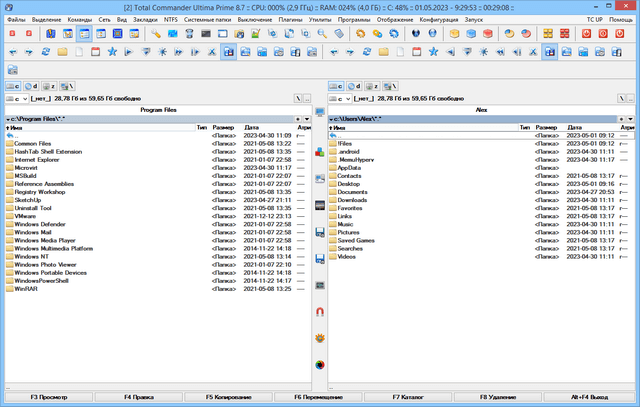Select the Downloads folder in right panel
The image size is (640, 407).
[352, 200]
